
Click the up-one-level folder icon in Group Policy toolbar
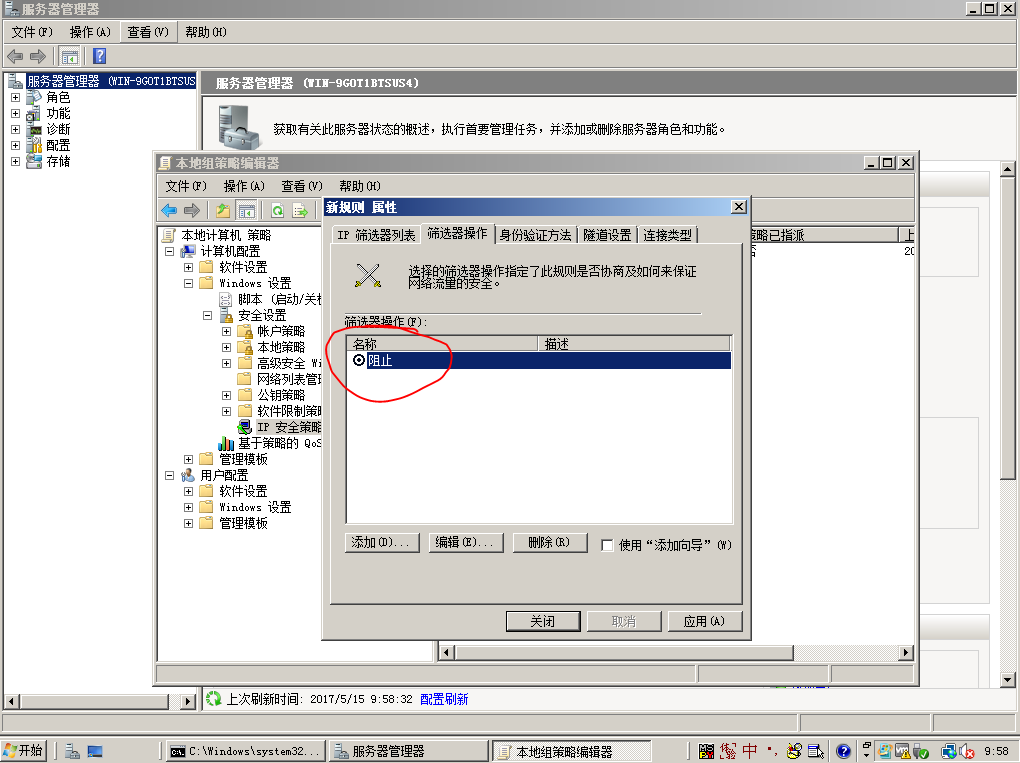pos(222,210)
